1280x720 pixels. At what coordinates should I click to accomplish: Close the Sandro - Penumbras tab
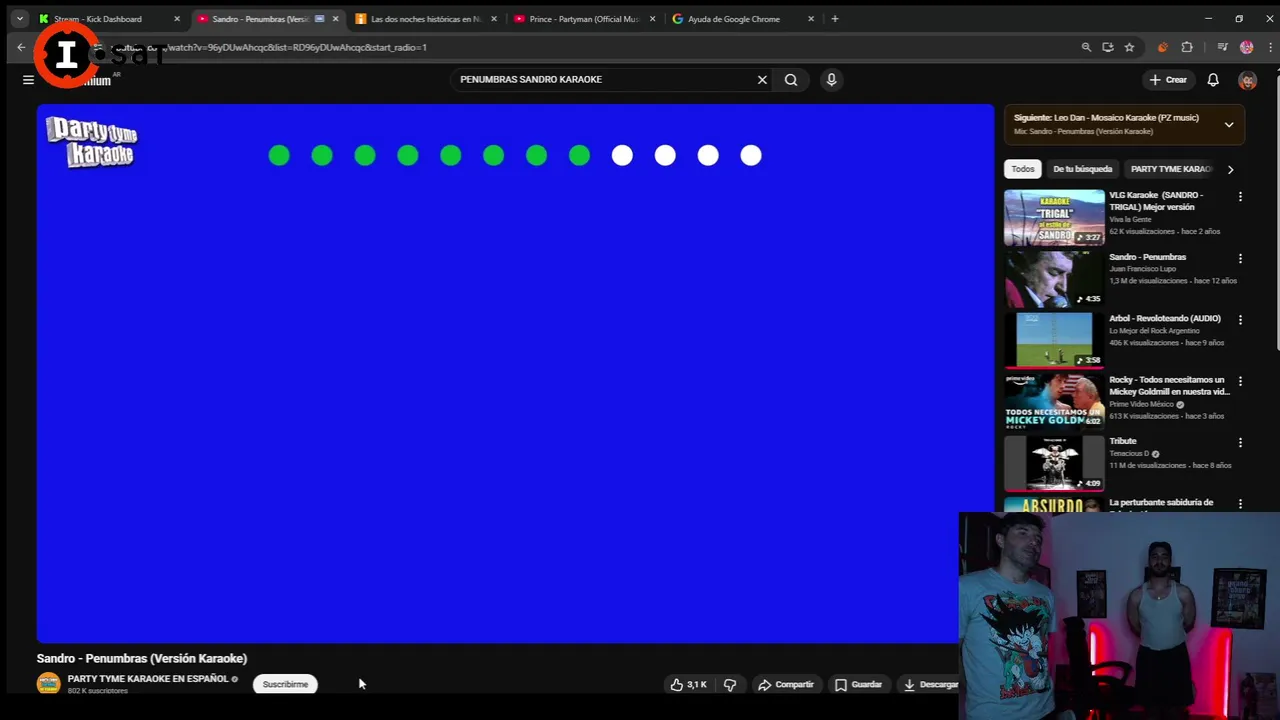pyautogui.click(x=335, y=19)
